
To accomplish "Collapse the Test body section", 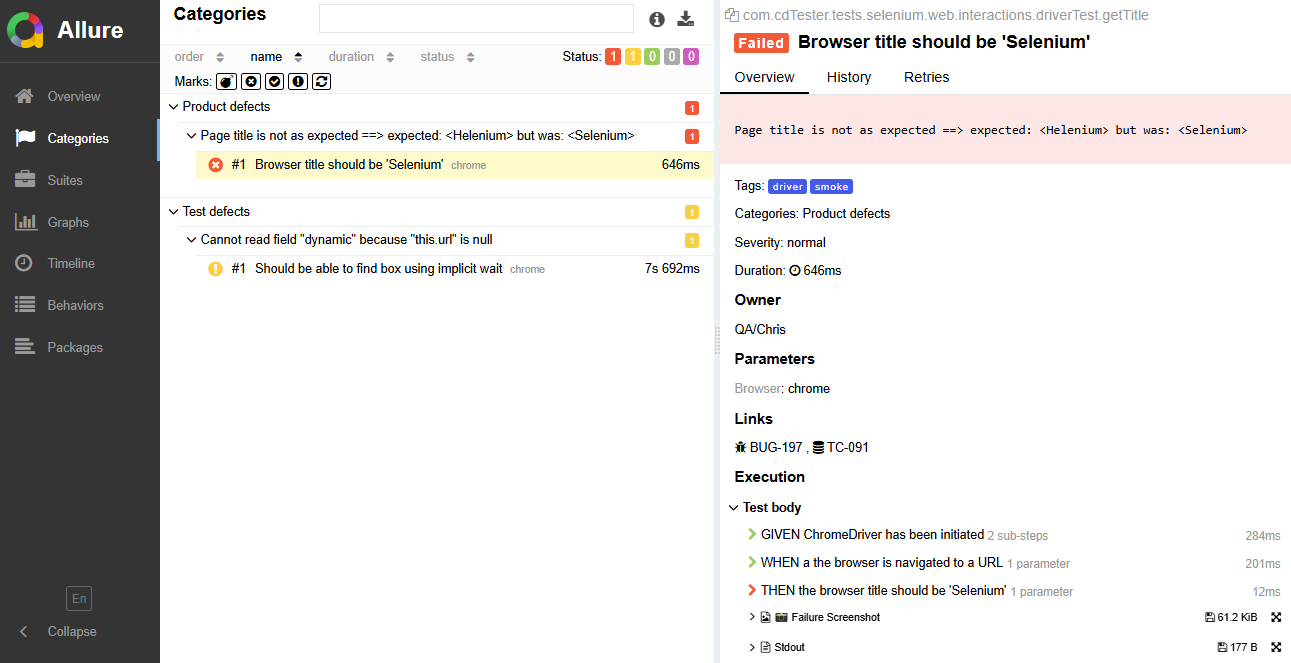I will [x=734, y=508].
